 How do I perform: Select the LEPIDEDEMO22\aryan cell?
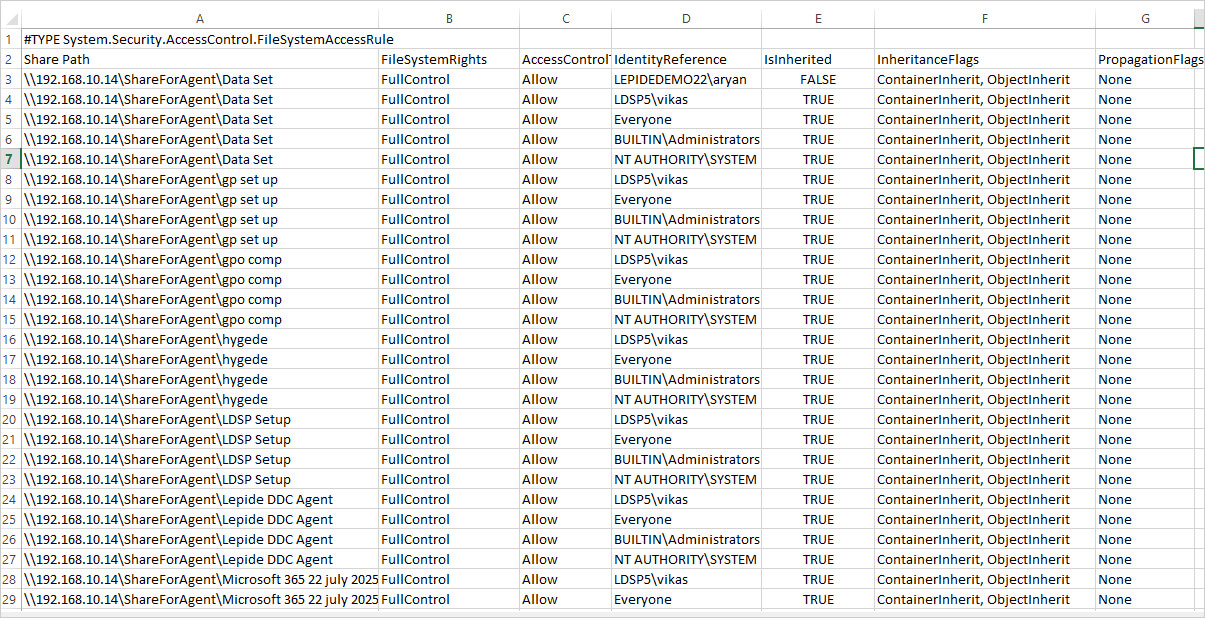[686, 79]
